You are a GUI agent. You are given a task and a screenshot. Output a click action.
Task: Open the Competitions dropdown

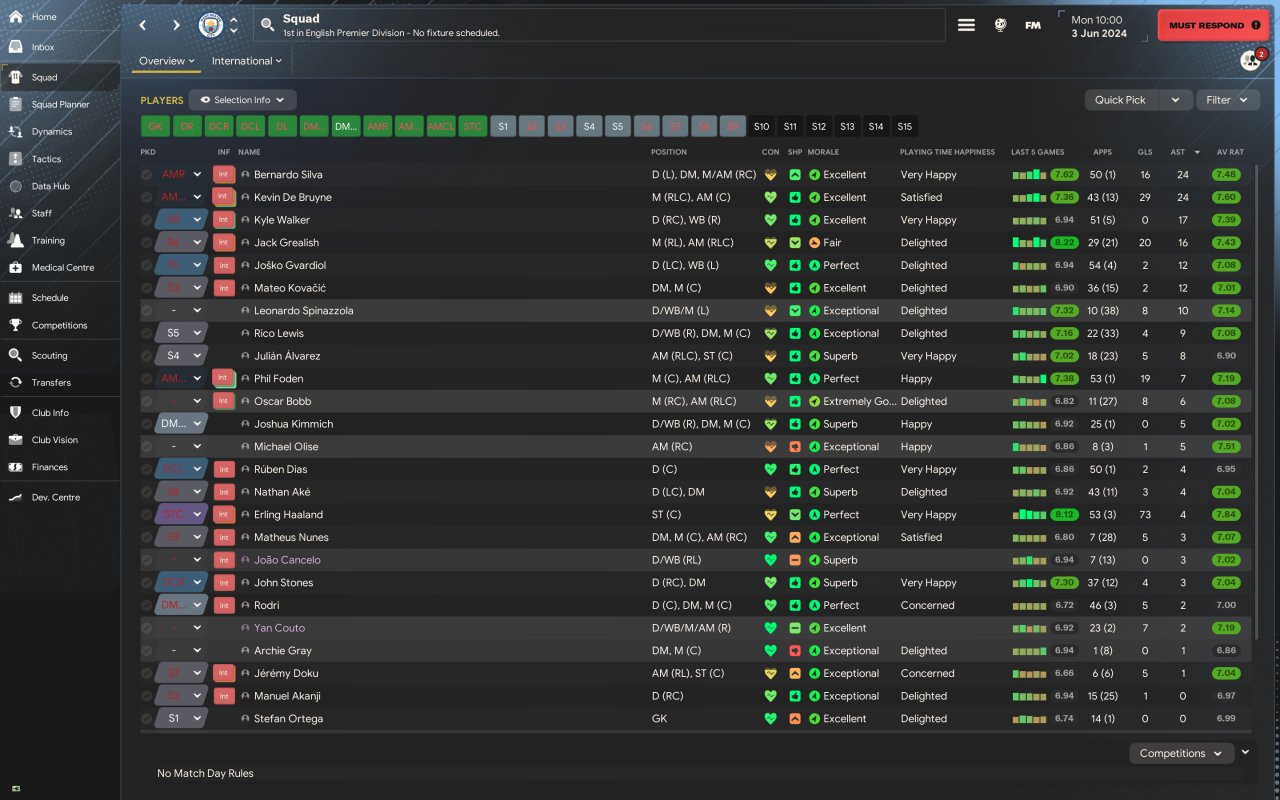(1181, 753)
